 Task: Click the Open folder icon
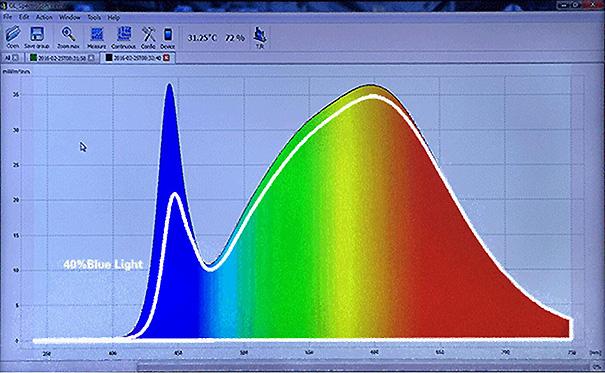pos(13,34)
